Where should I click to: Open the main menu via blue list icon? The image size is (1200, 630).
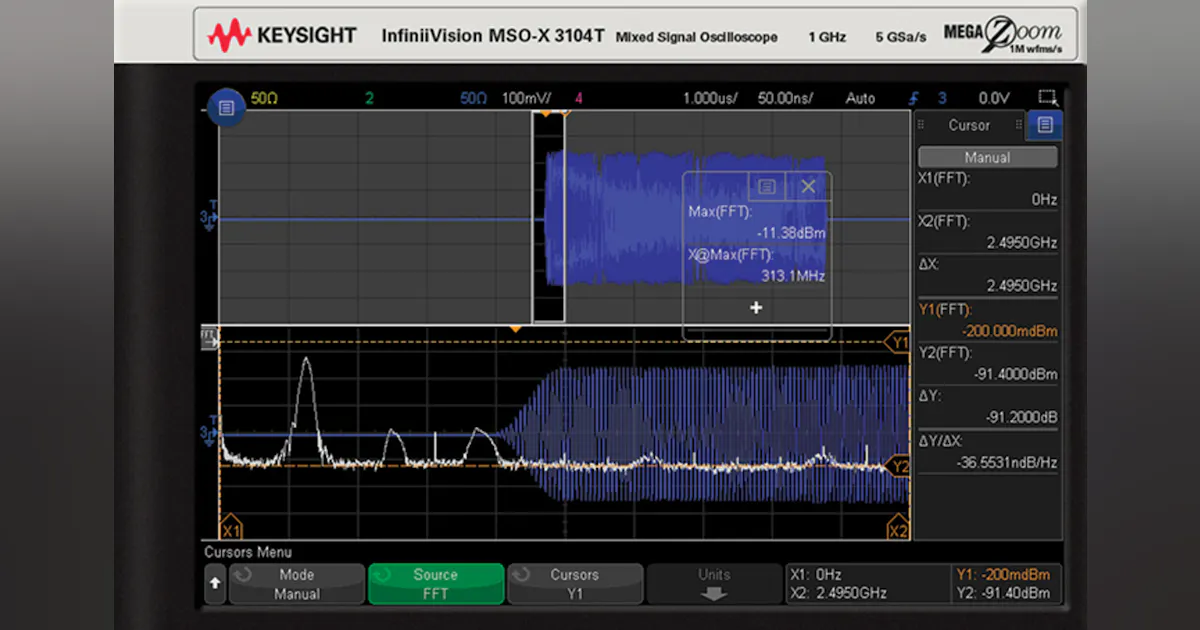[224, 108]
